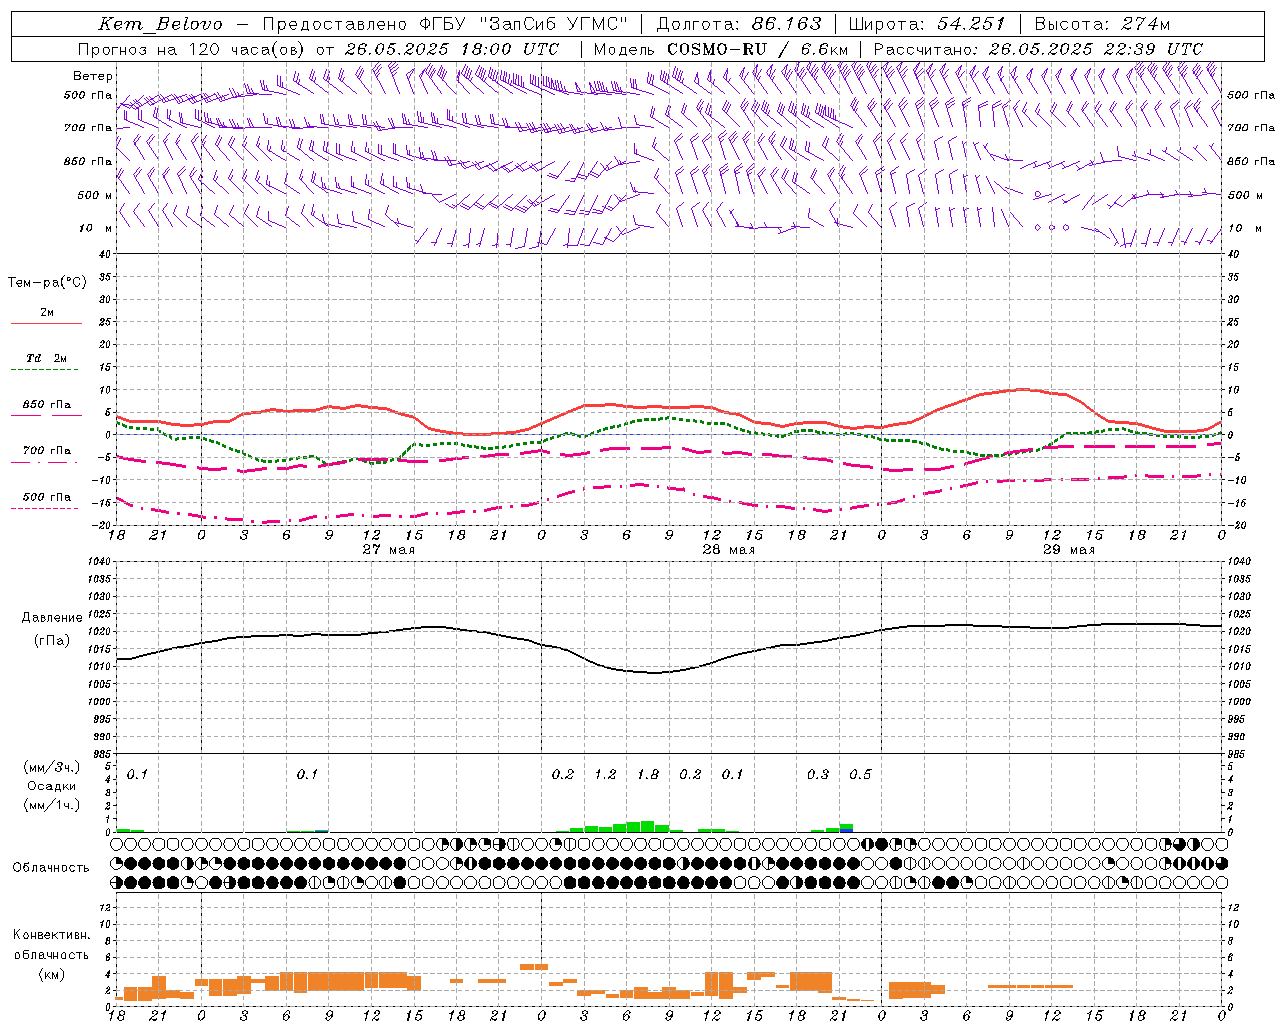The image size is (1280, 1024).
Task: Click the Ветер panel label
Action: point(93,76)
